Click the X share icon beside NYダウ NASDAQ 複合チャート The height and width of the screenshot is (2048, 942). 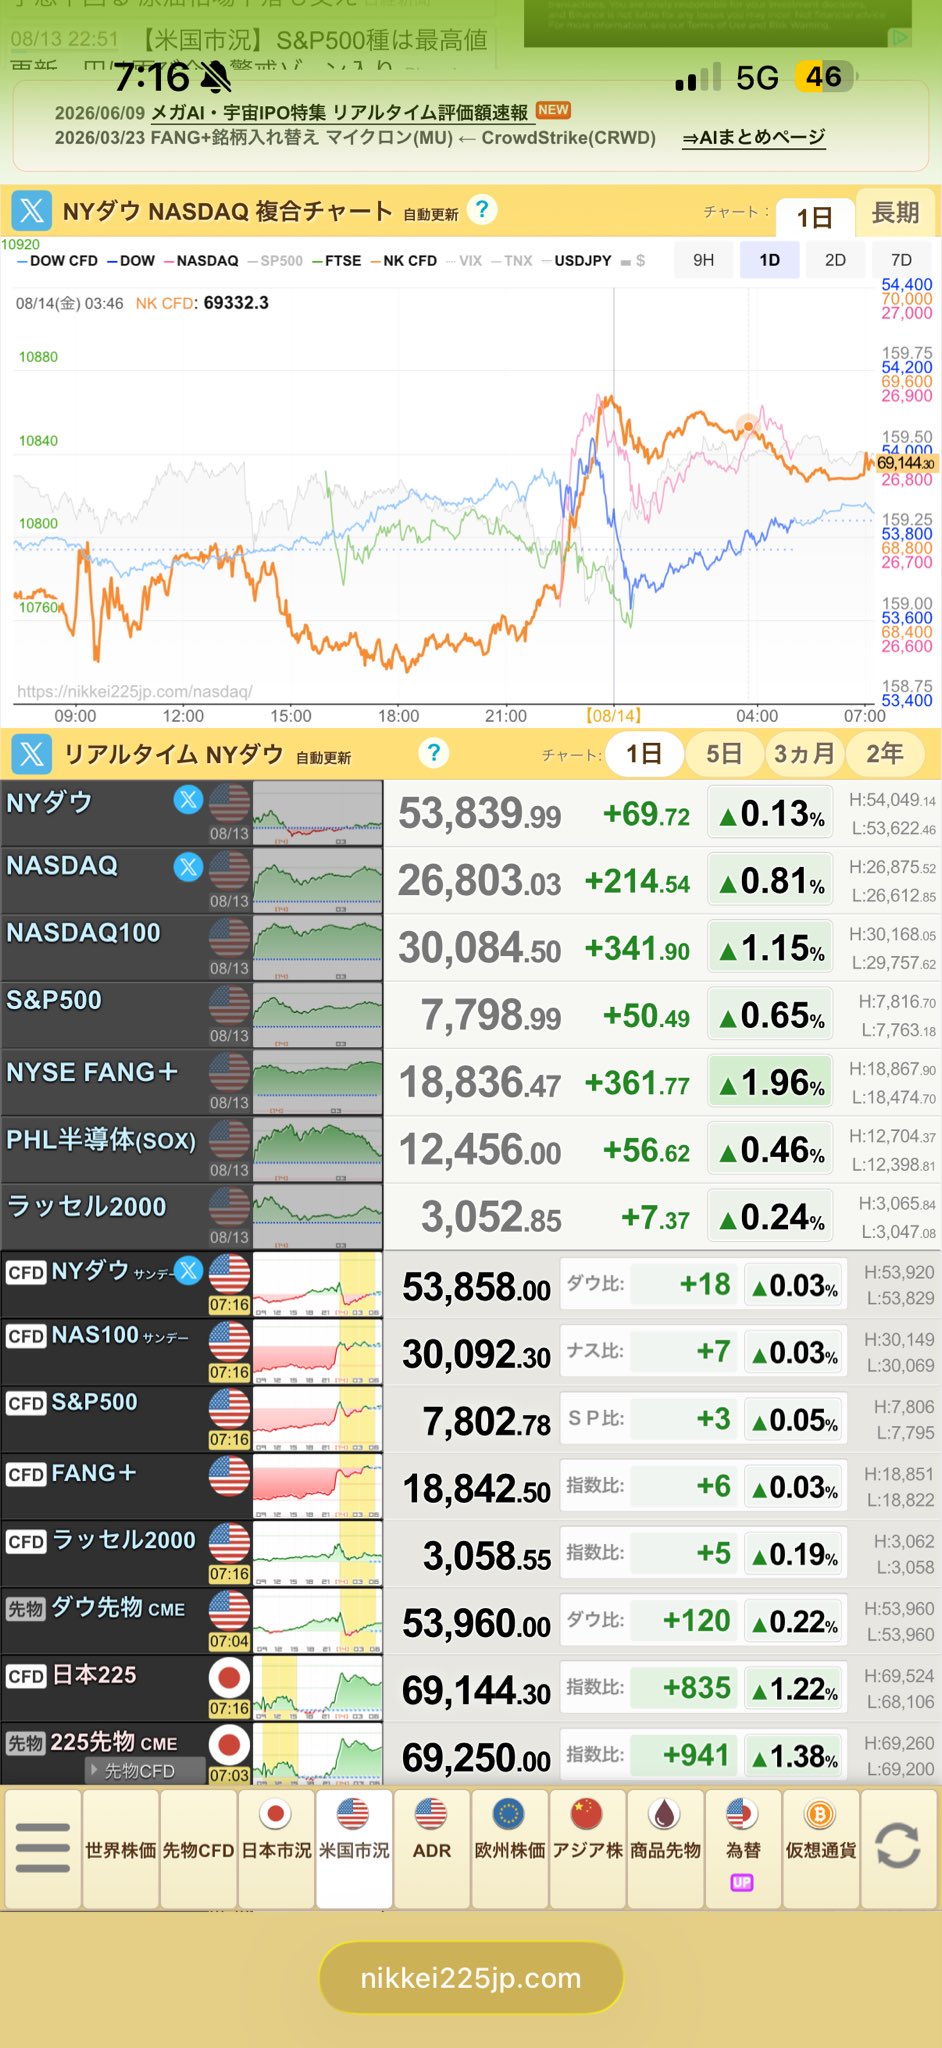[32, 211]
